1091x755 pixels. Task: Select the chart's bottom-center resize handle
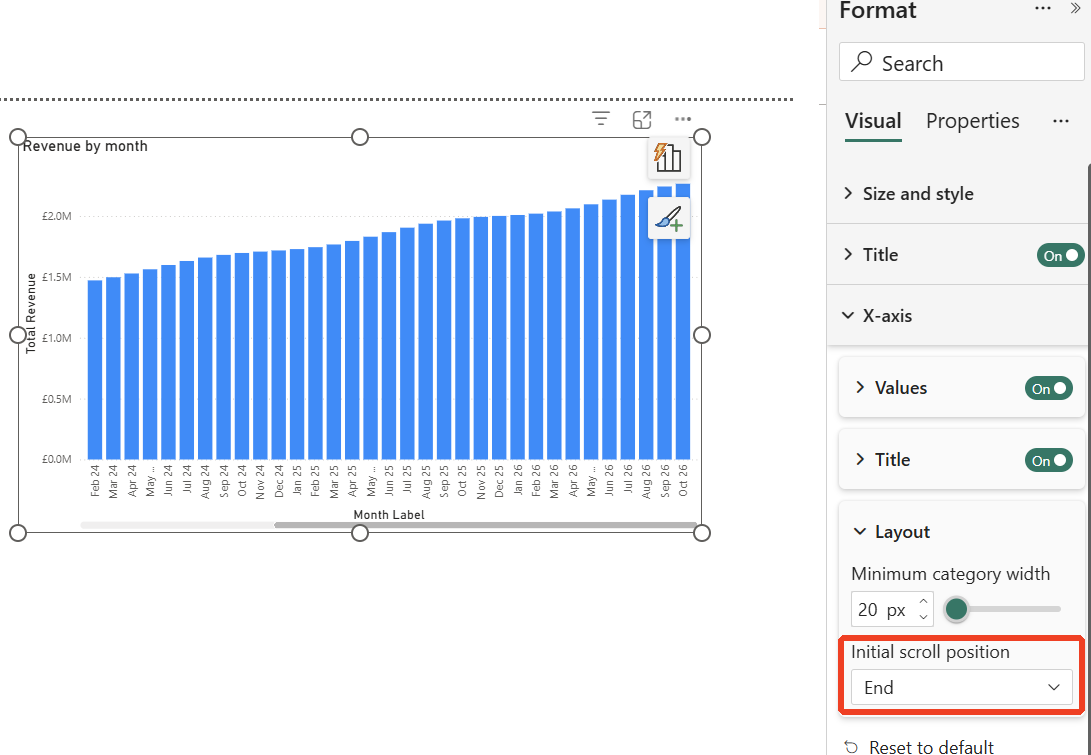(x=360, y=533)
